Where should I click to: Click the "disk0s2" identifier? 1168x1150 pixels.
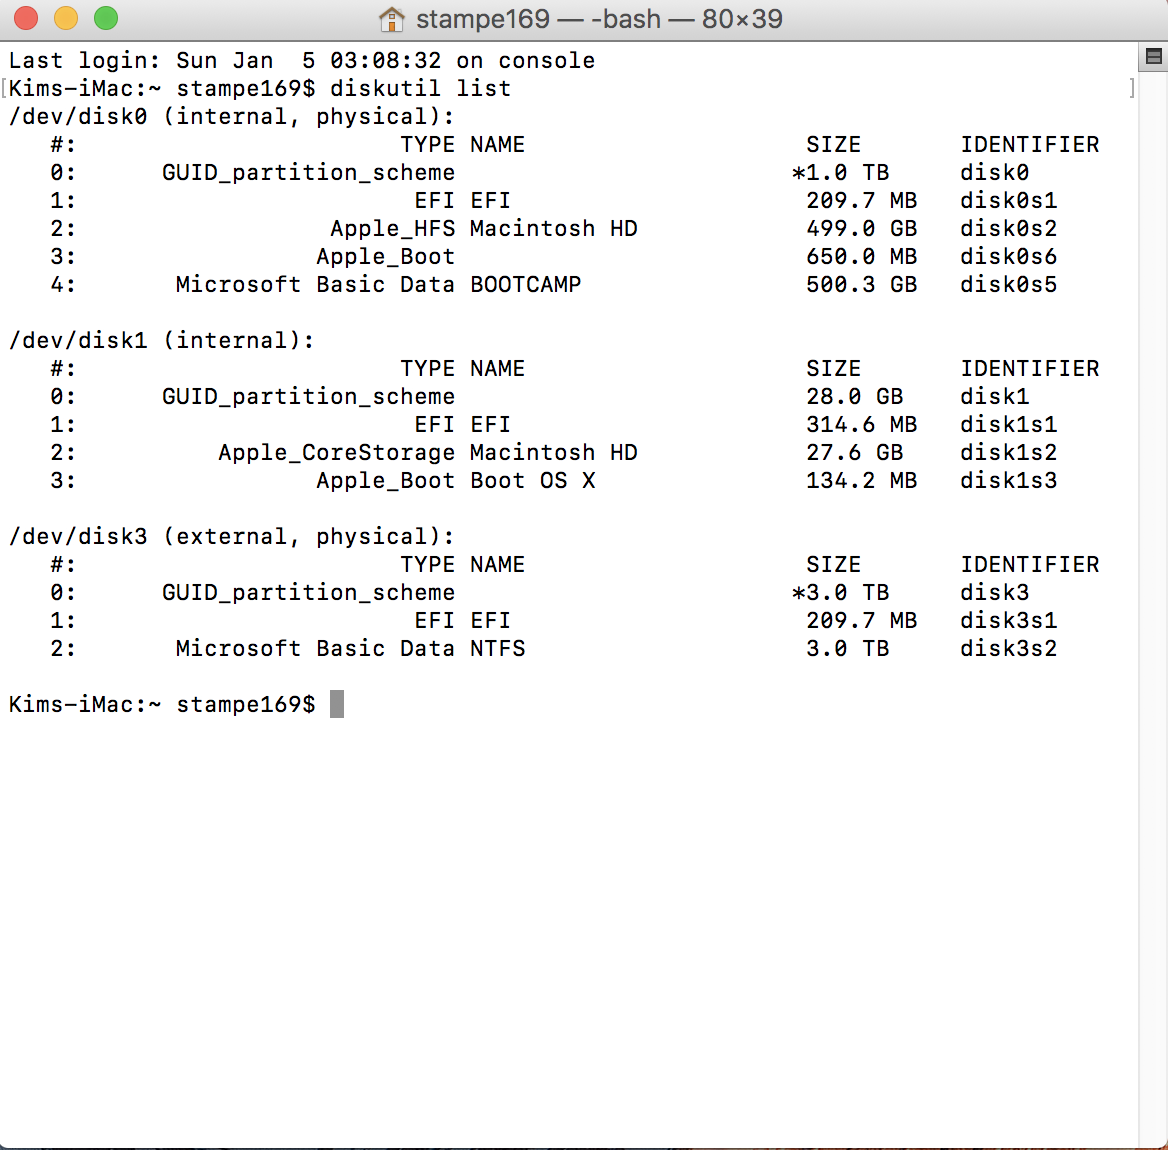click(x=1008, y=229)
